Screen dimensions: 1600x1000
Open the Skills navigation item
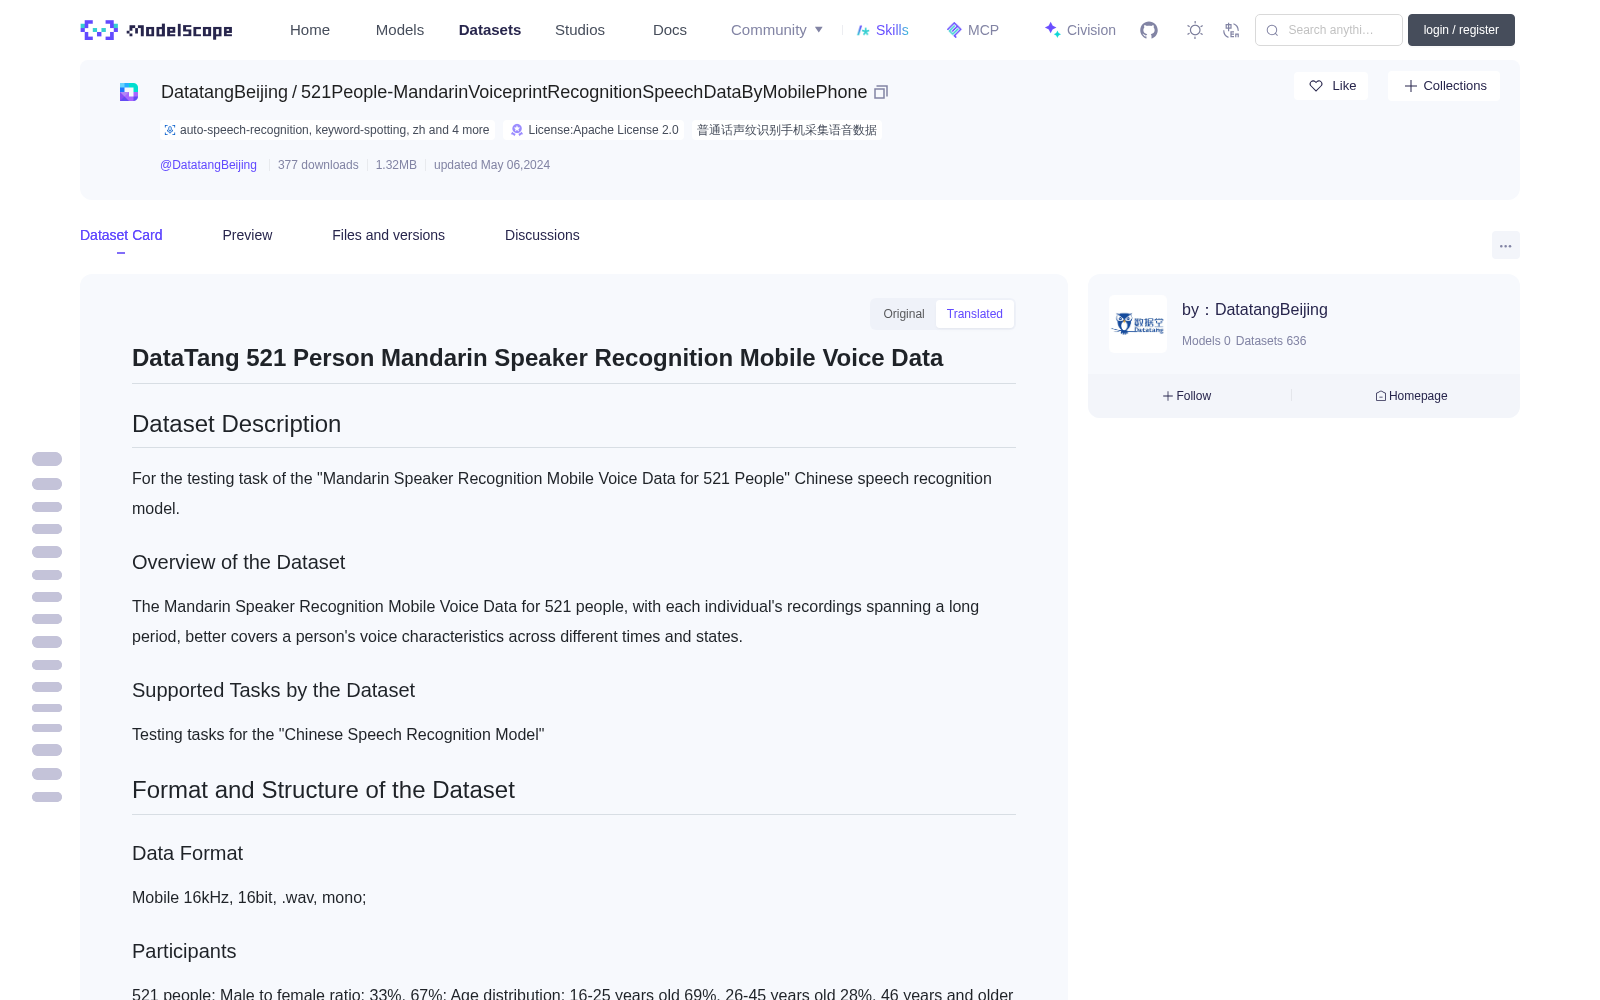[x=882, y=30]
